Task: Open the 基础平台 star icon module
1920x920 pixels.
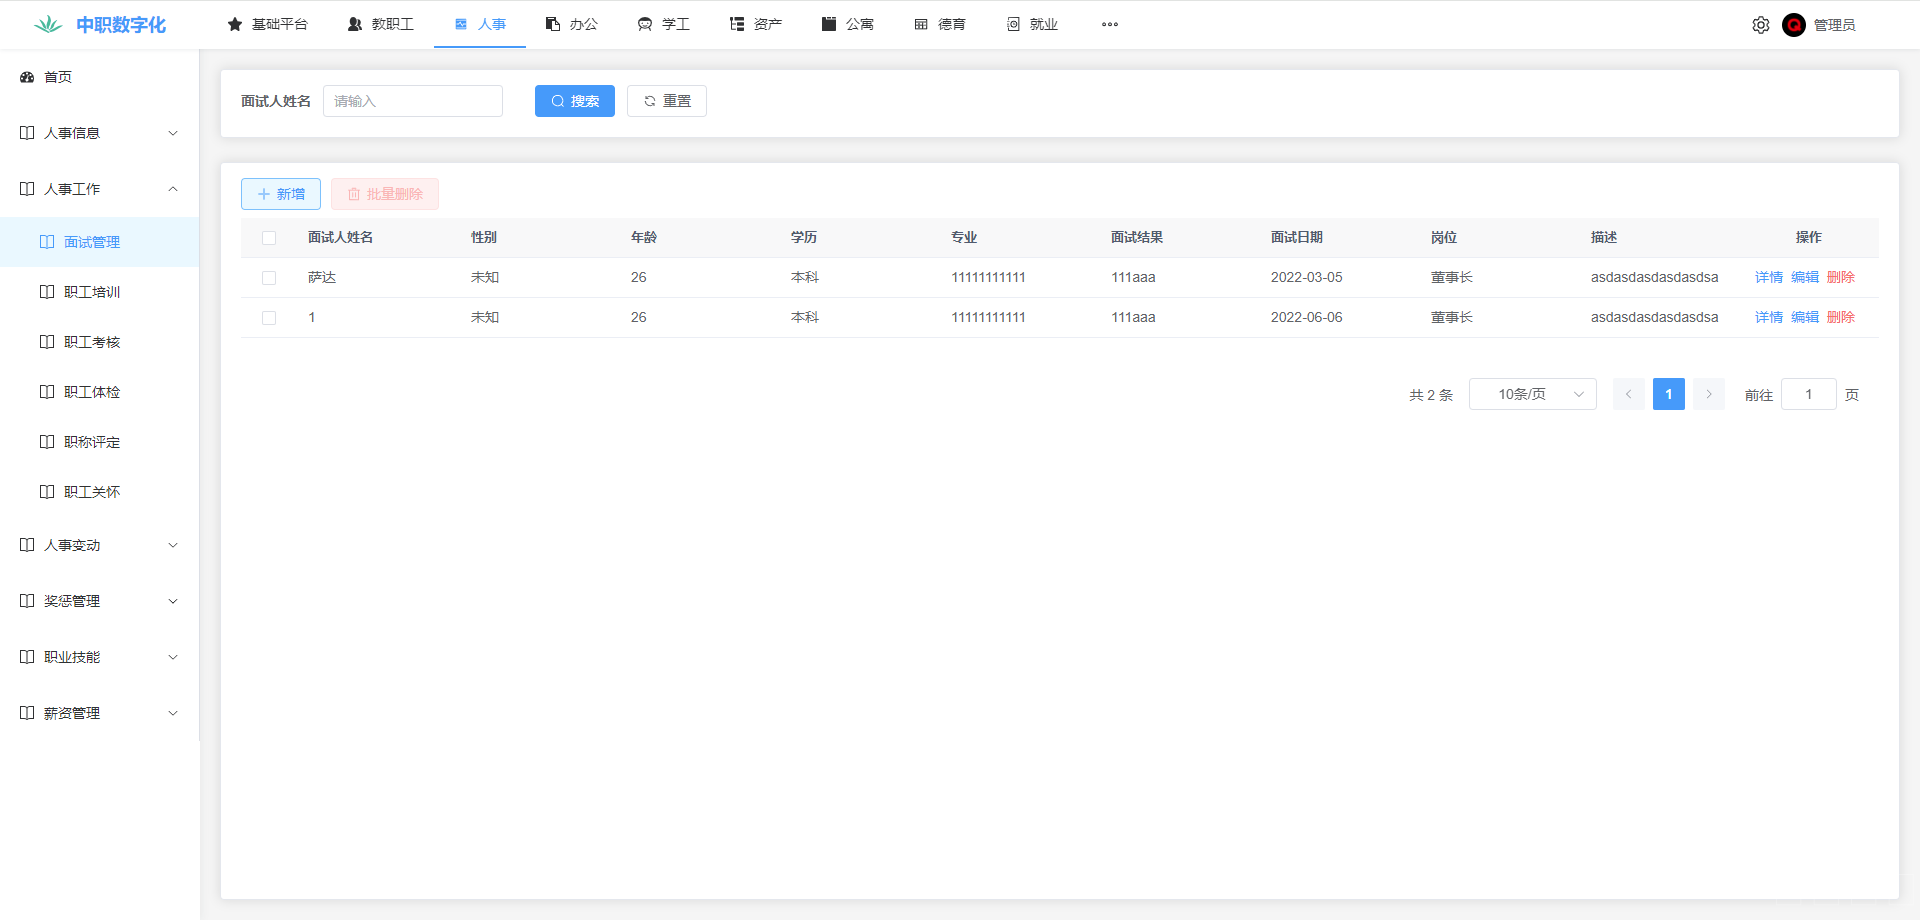Action: [235, 25]
